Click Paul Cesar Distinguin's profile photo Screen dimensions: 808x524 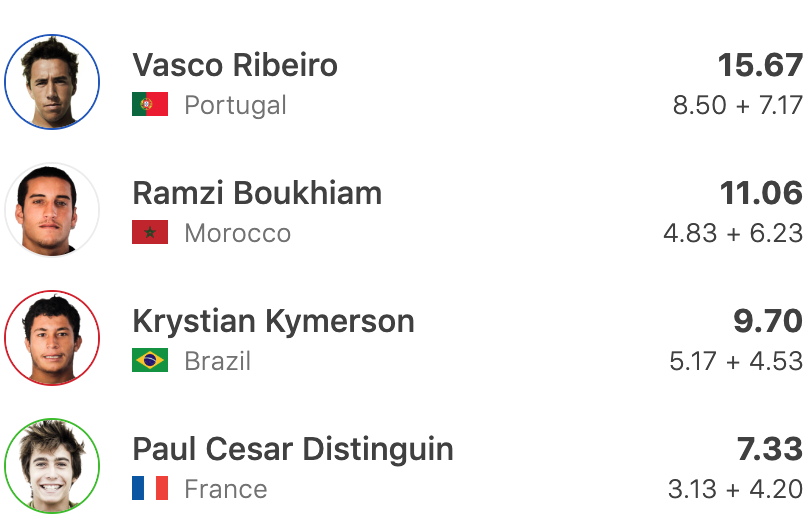coord(52,466)
